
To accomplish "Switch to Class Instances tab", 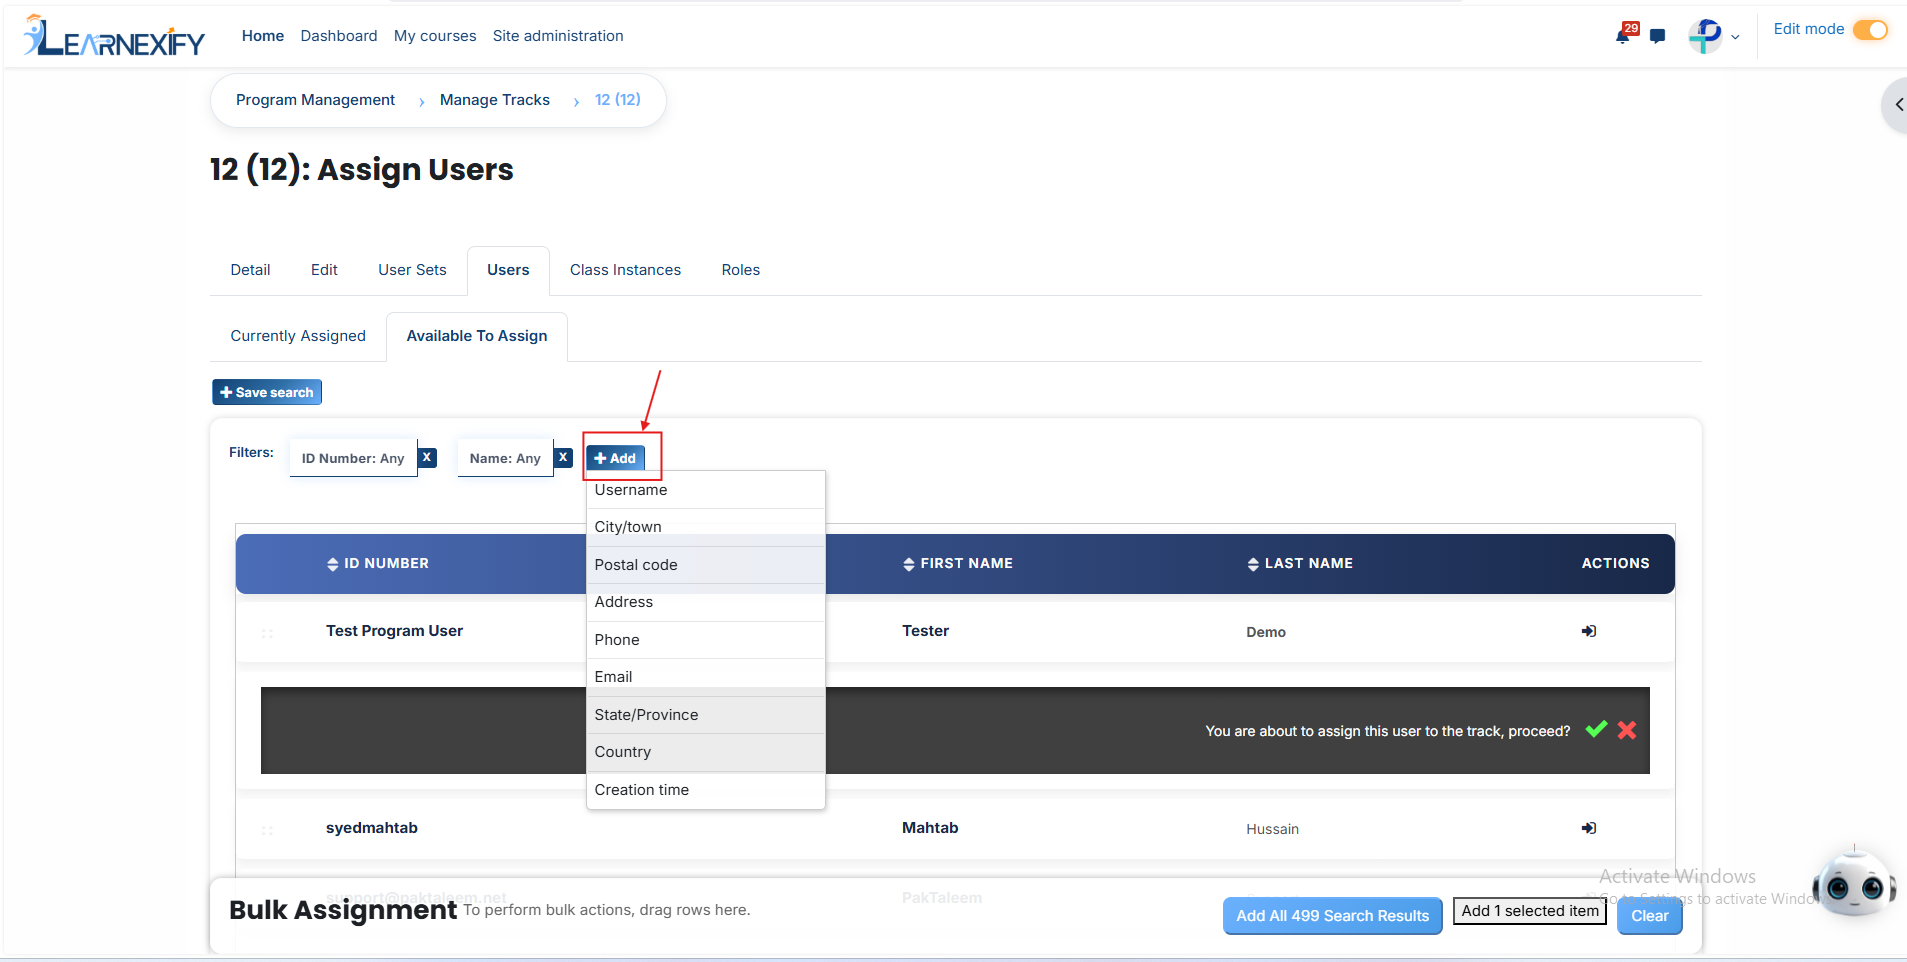I will [x=625, y=270].
